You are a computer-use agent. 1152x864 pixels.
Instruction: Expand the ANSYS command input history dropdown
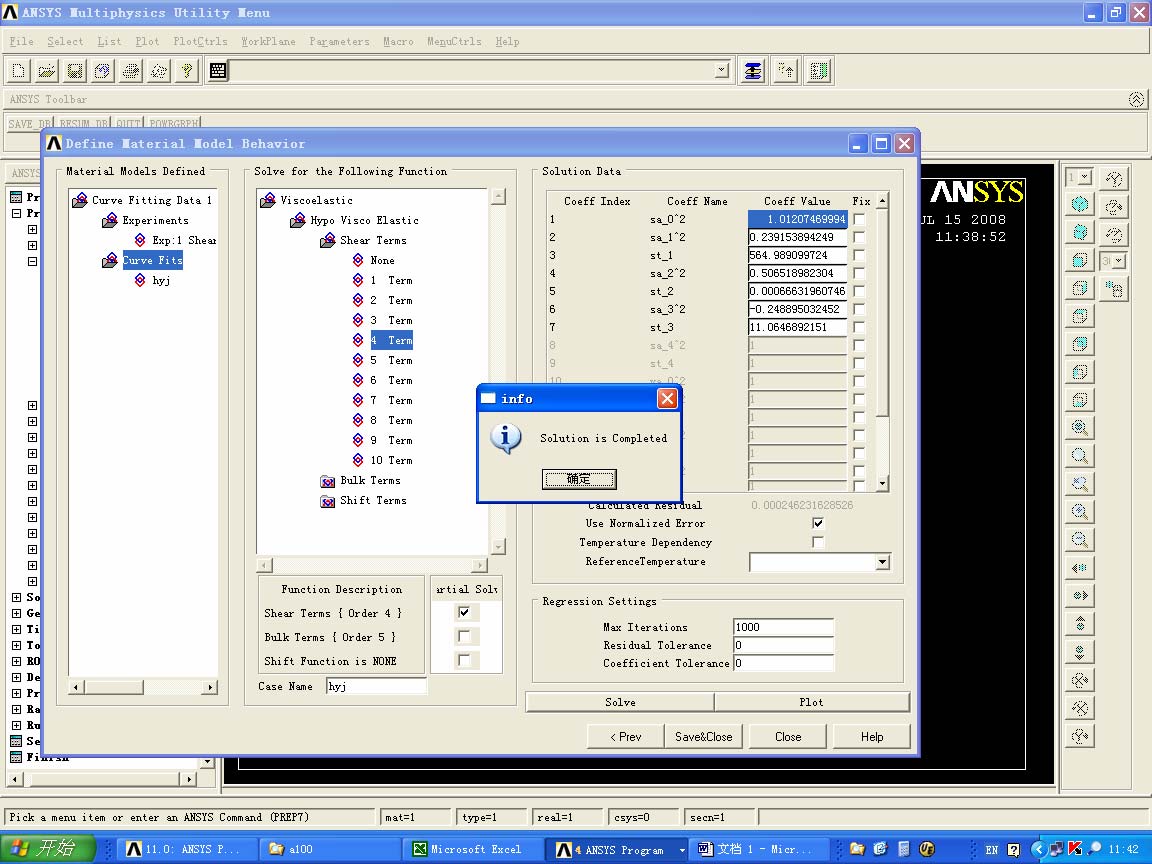pyautogui.click(x=722, y=71)
